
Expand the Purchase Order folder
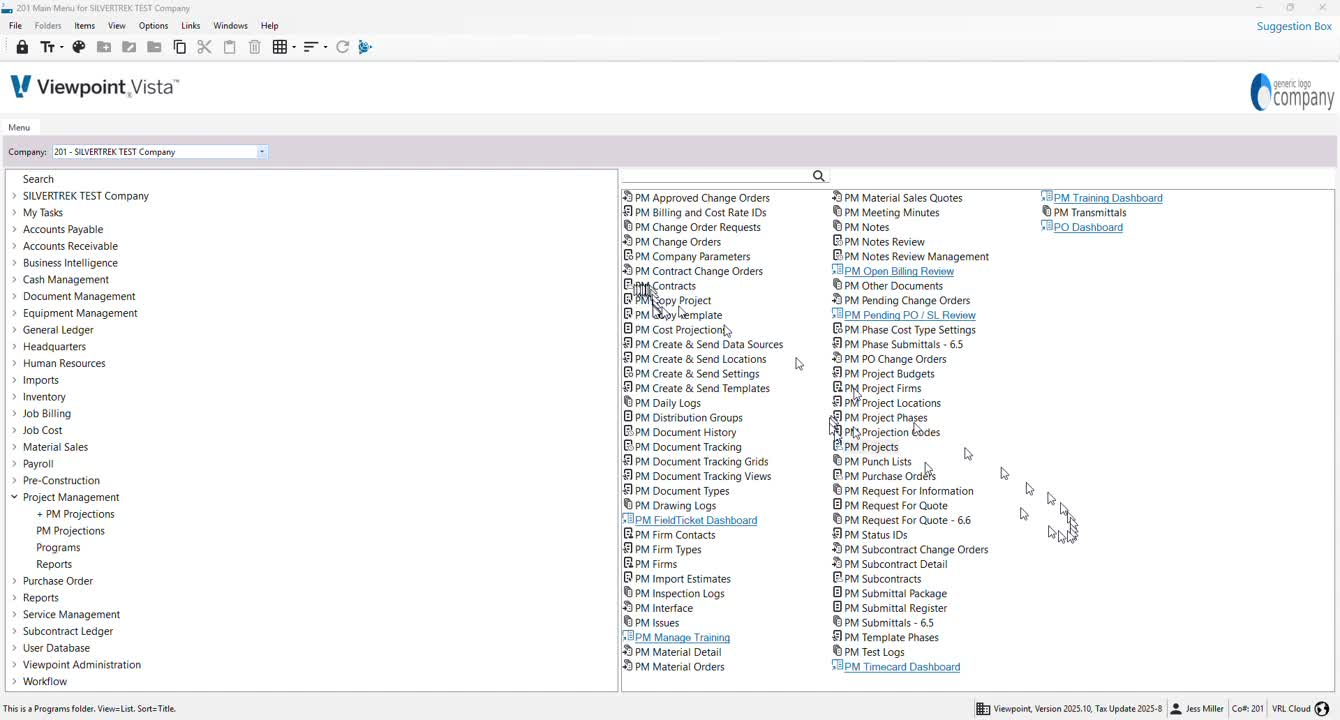click(x=14, y=581)
